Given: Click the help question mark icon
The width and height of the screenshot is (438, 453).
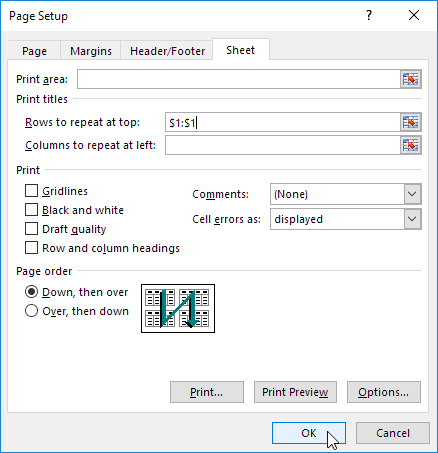Looking at the screenshot, I should pyautogui.click(x=369, y=15).
